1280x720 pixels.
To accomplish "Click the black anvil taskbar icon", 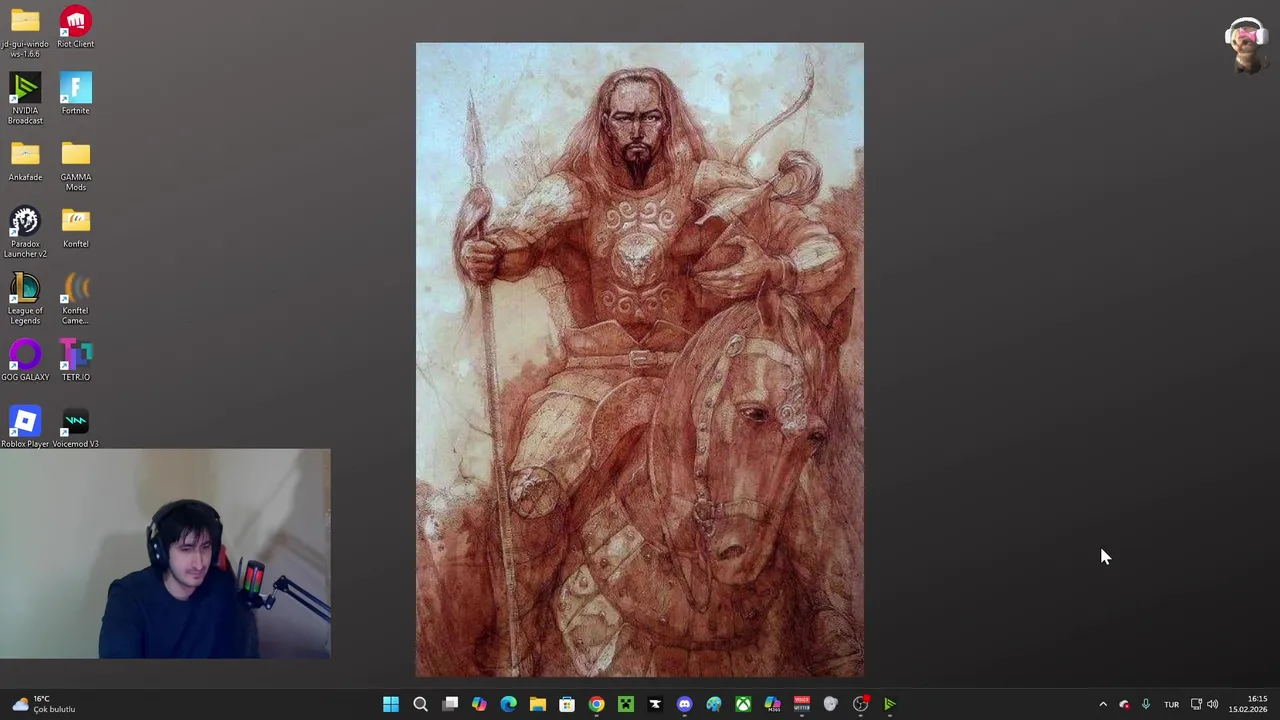I will point(655,704).
